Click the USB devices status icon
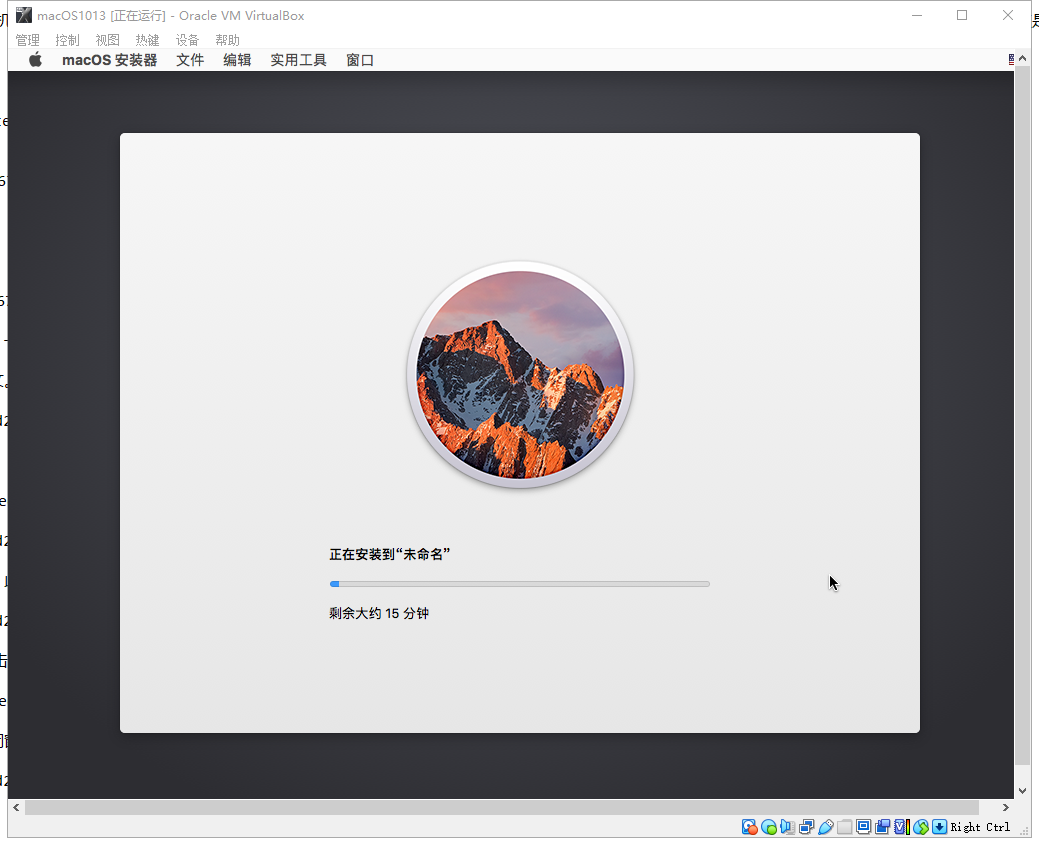1039x845 pixels. click(x=826, y=826)
